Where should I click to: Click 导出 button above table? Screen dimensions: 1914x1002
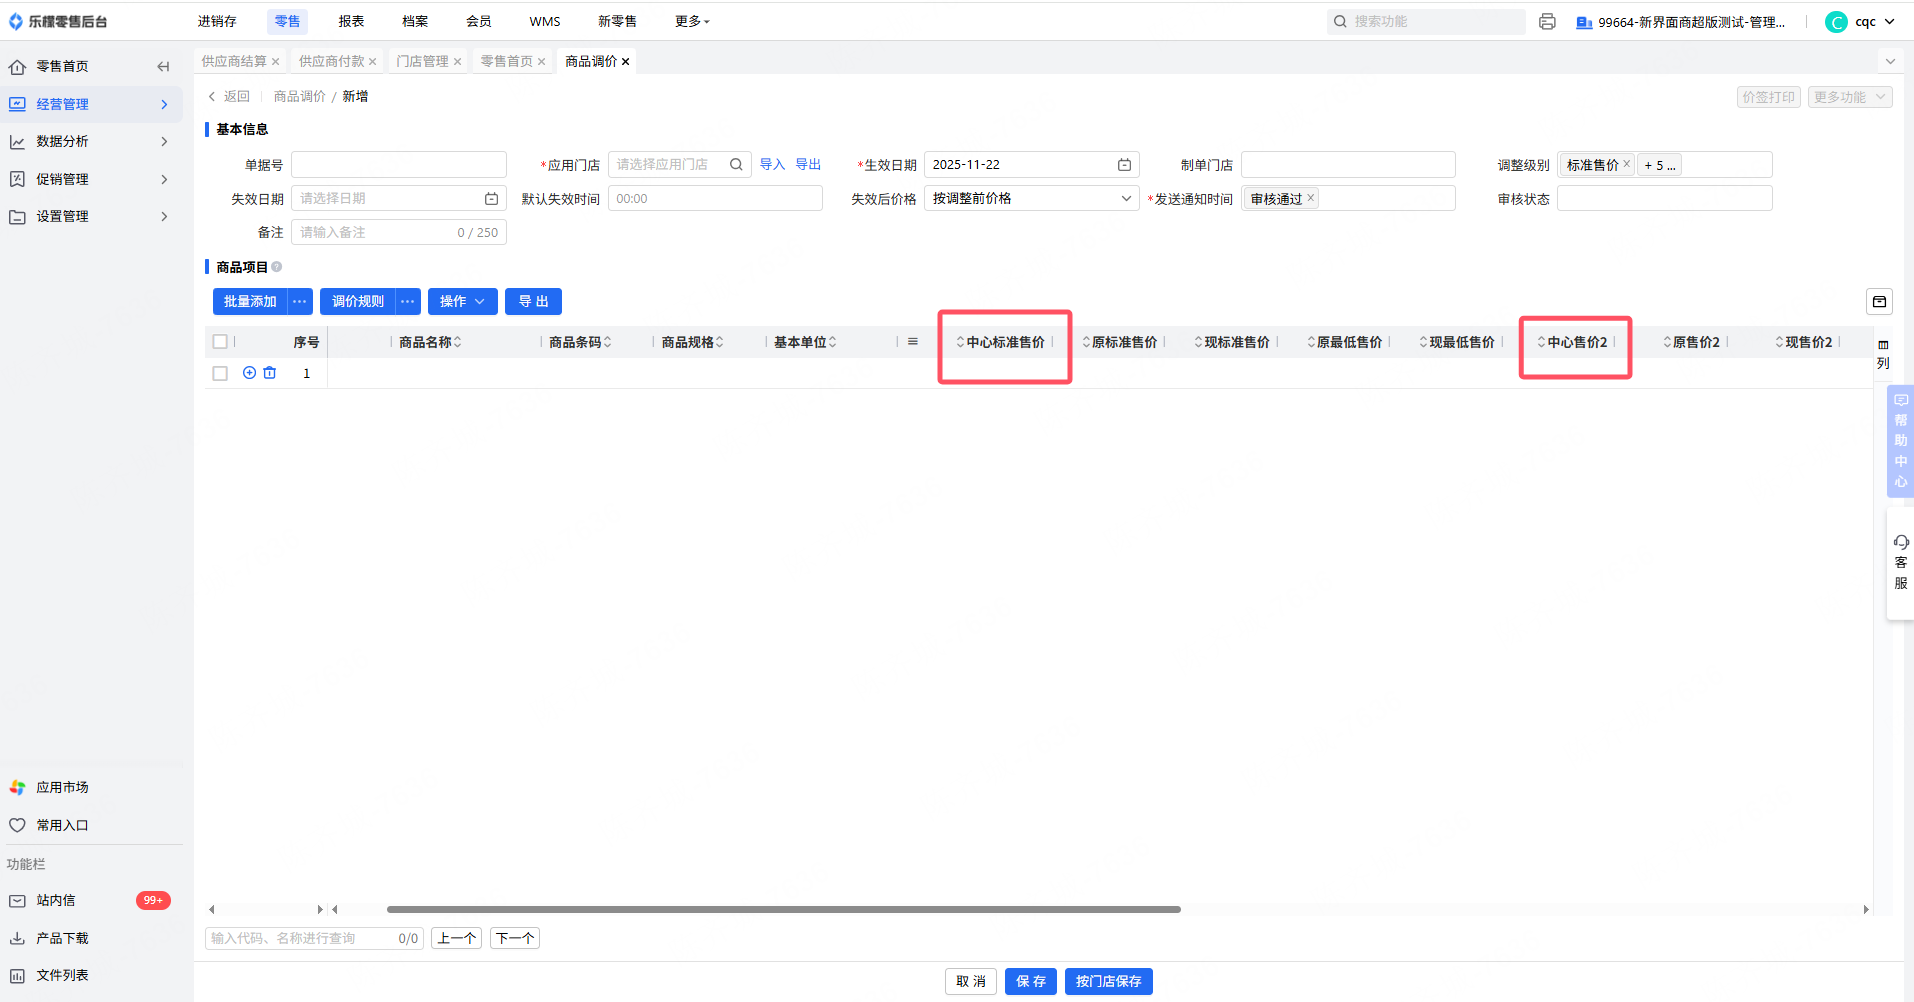tap(533, 302)
